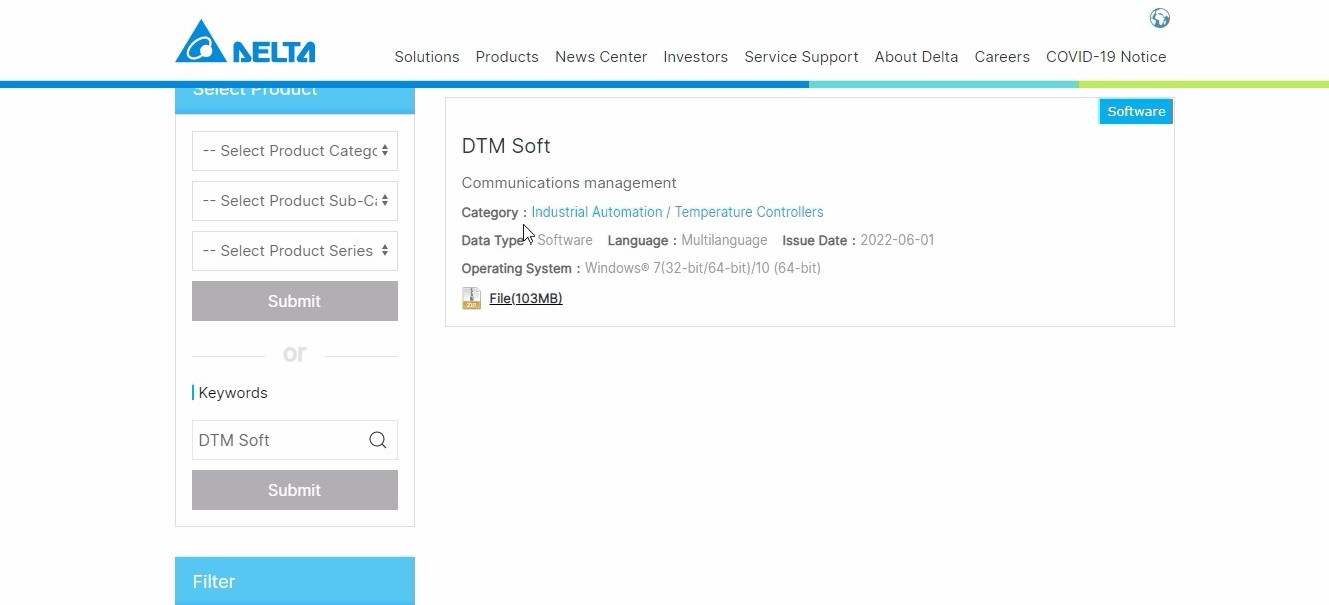Screen dimensions: 1329x605
Task: Click Submit under the product dropdowns
Action: 295,301
